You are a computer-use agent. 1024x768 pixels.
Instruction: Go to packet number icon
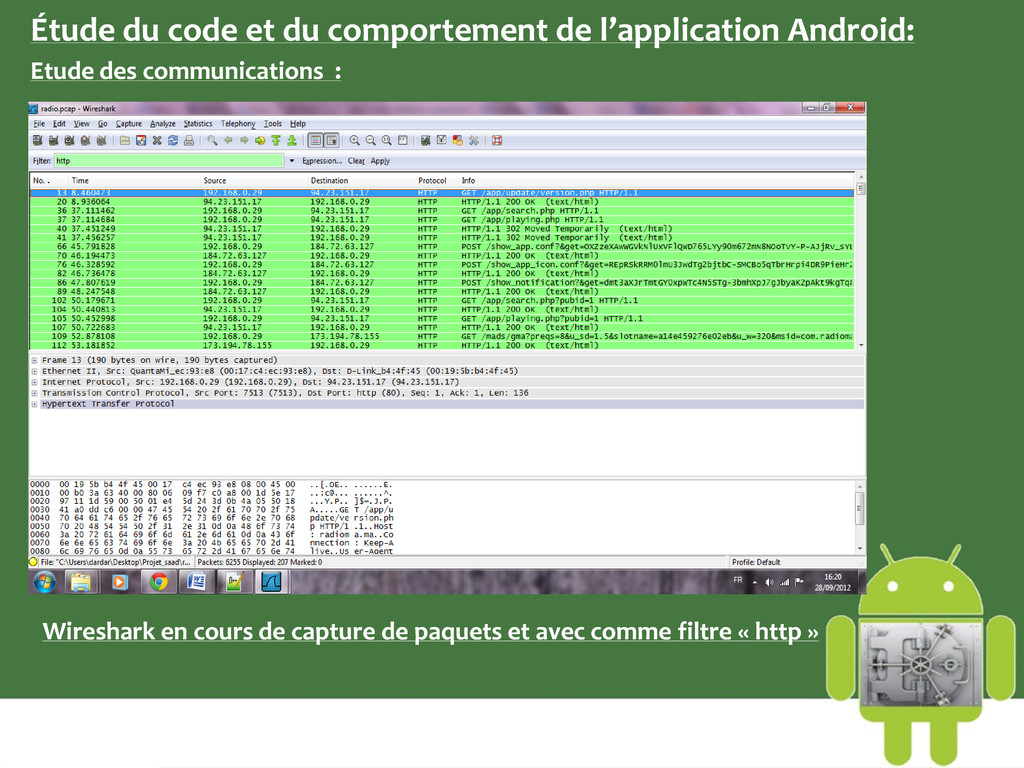(x=260, y=140)
